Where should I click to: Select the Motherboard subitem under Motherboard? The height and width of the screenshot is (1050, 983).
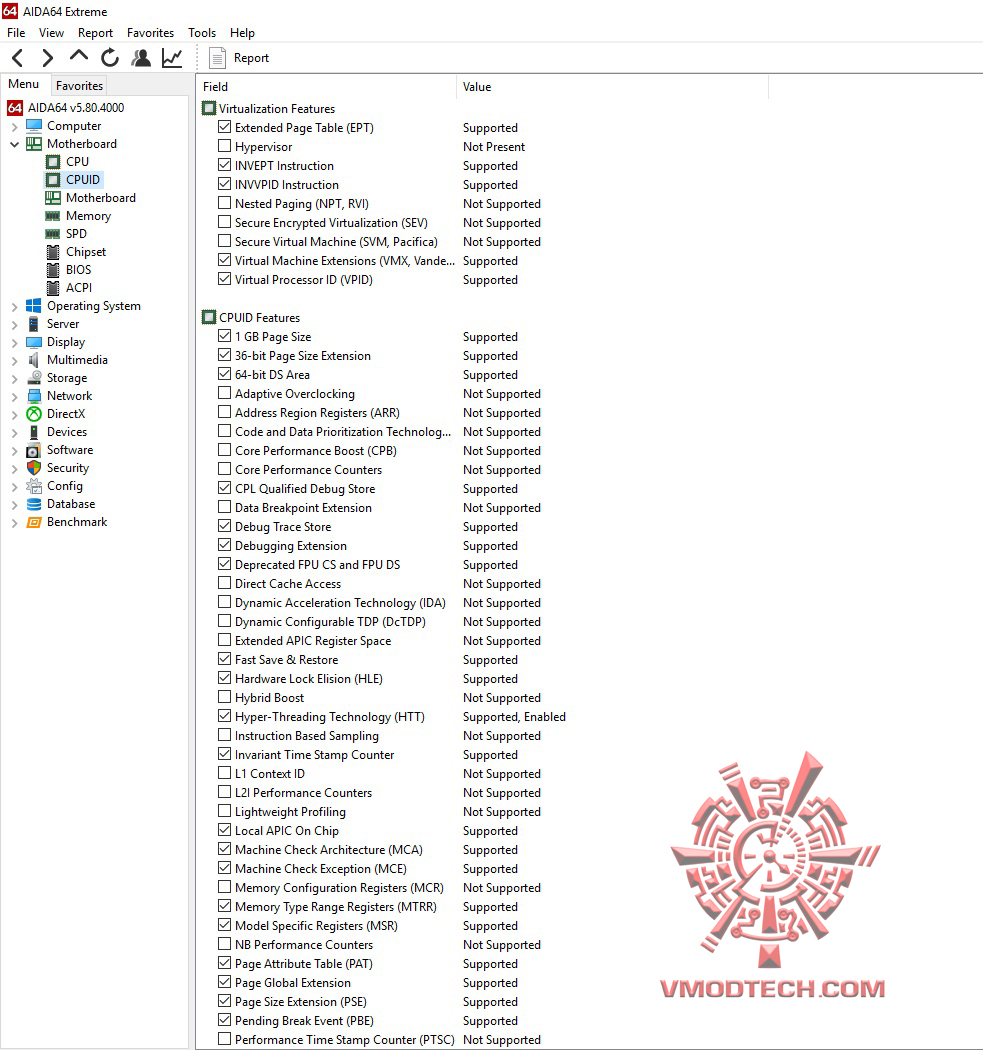pyautogui.click(x=101, y=198)
